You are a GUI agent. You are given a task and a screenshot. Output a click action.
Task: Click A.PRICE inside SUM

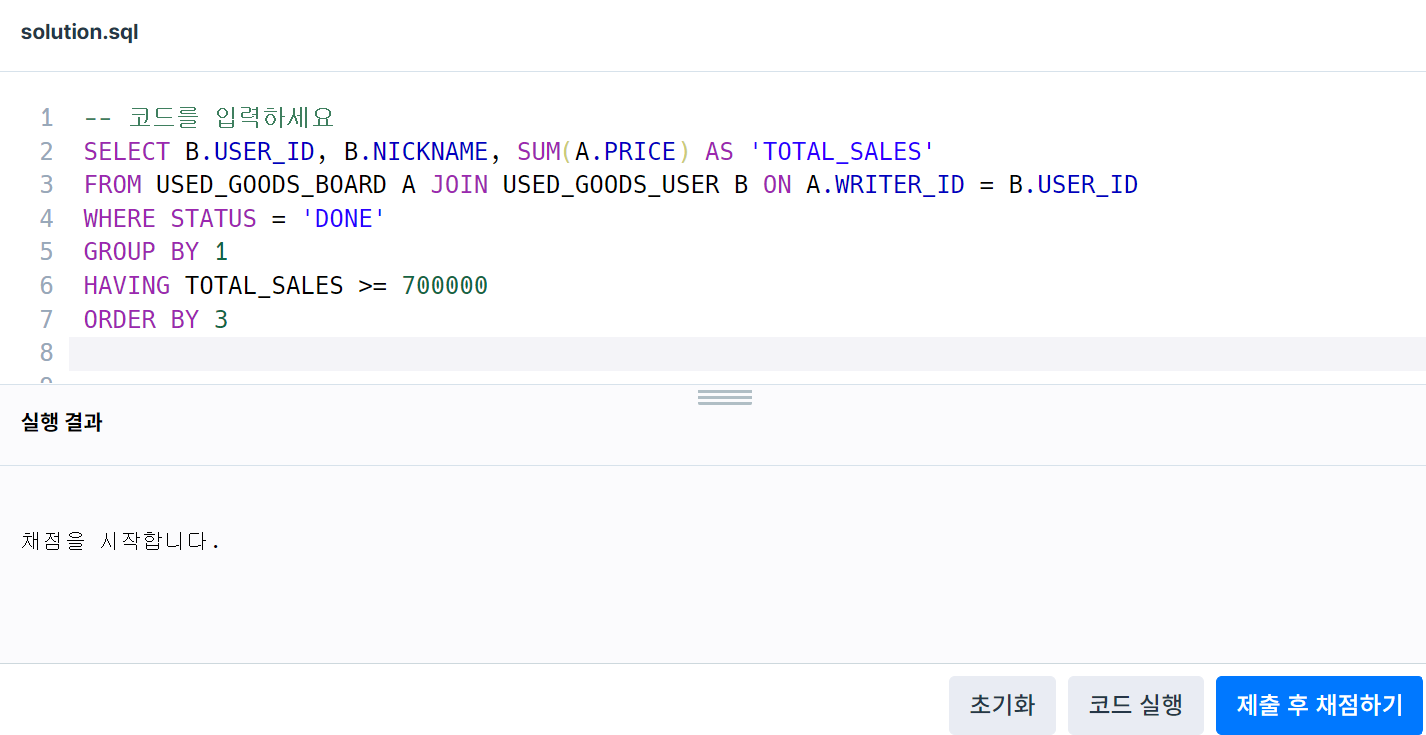coord(625,152)
